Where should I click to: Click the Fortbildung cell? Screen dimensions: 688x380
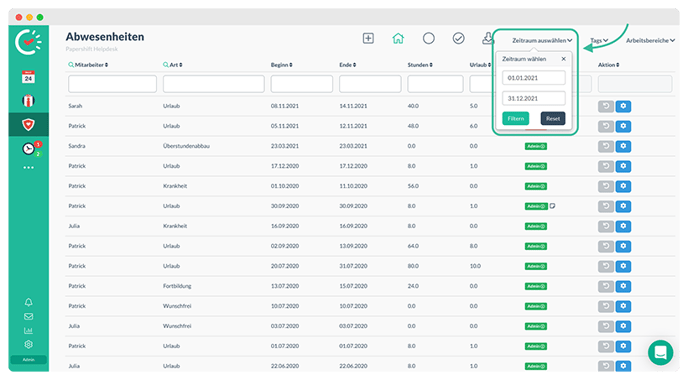(177, 286)
